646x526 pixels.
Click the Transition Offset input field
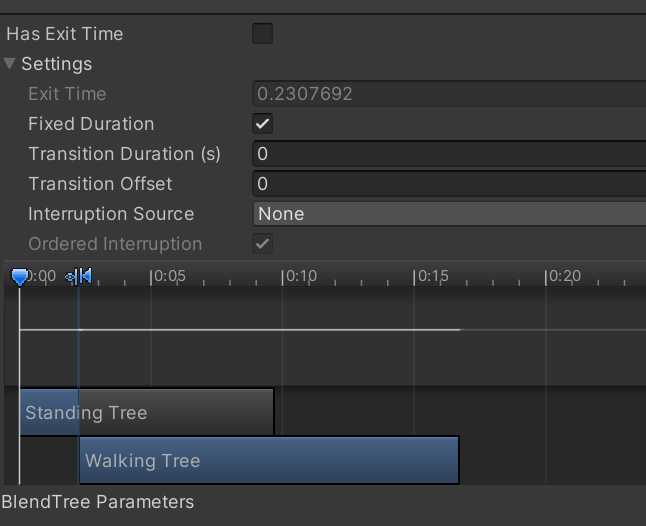click(449, 184)
